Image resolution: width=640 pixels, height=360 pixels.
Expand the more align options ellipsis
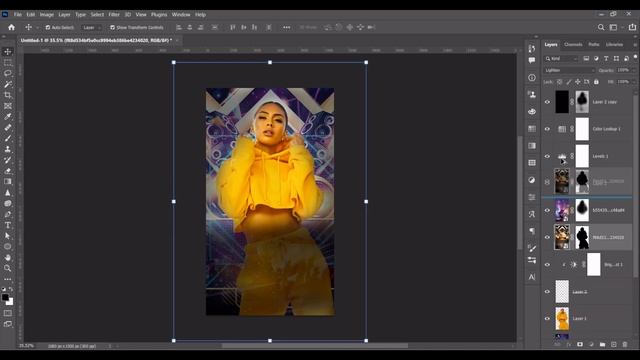pyautogui.click(x=287, y=27)
